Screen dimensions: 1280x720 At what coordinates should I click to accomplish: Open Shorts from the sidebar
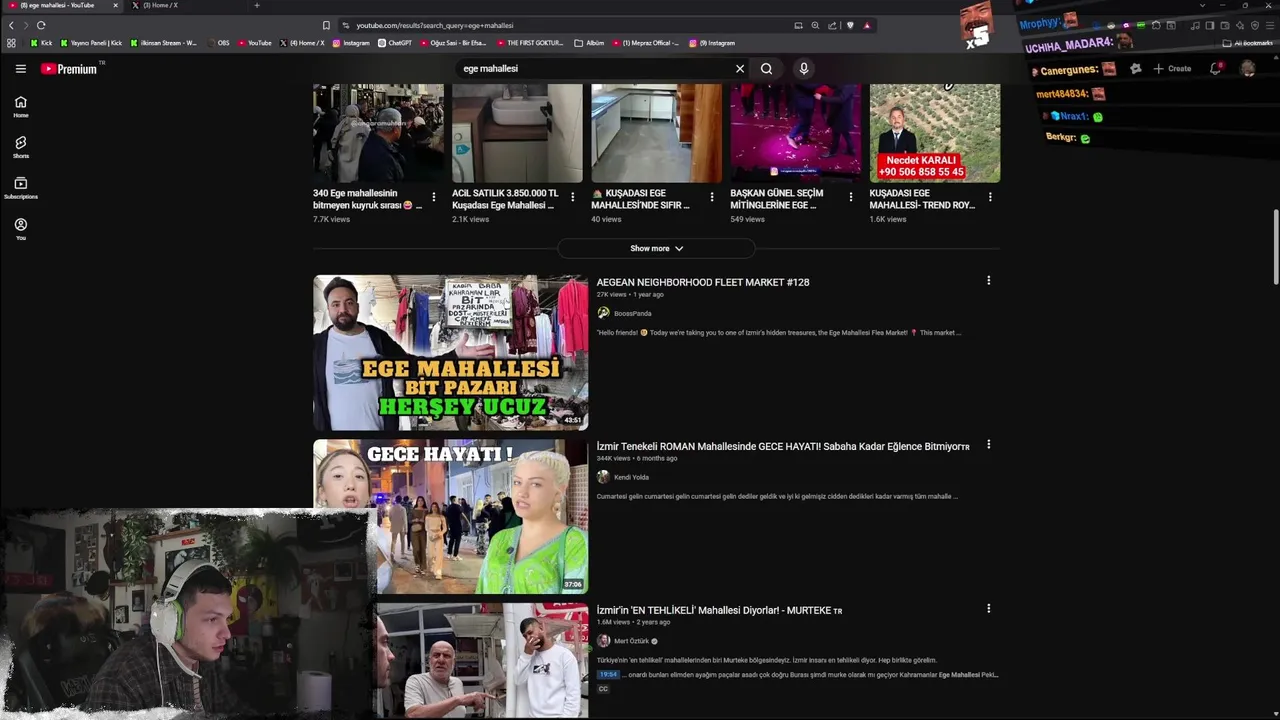pyautogui.click(x=21, y=147)
